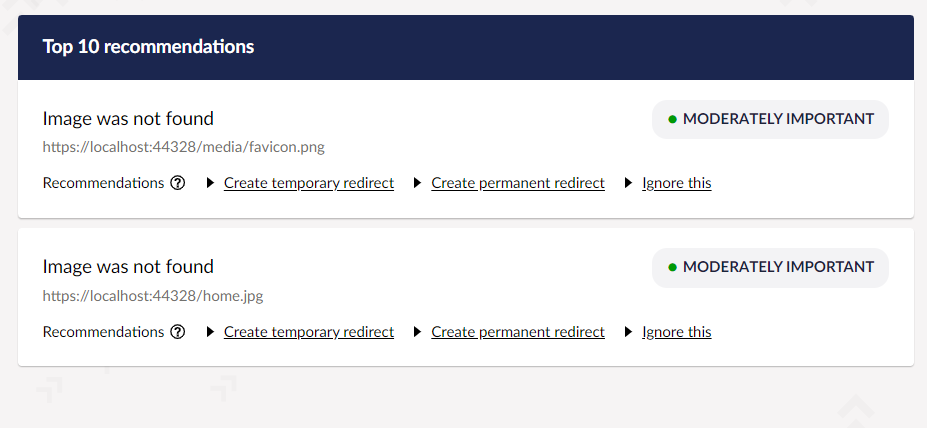Create temporary redirect for home.jpg
Viewport: 927px width, 428px height.
[x=309, y=332]
